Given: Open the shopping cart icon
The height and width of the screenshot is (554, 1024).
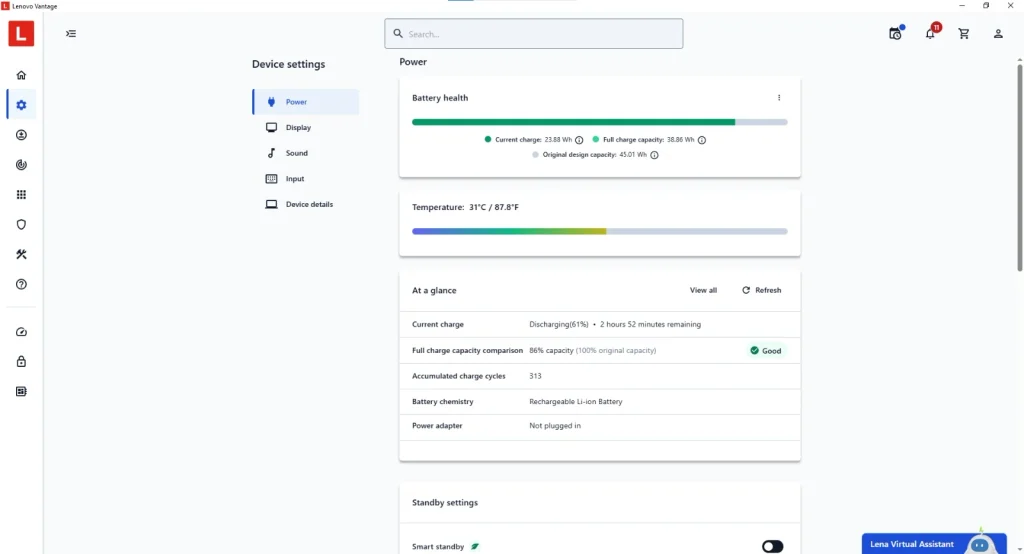Looking at the screenshot, I should tap(963, 33).
